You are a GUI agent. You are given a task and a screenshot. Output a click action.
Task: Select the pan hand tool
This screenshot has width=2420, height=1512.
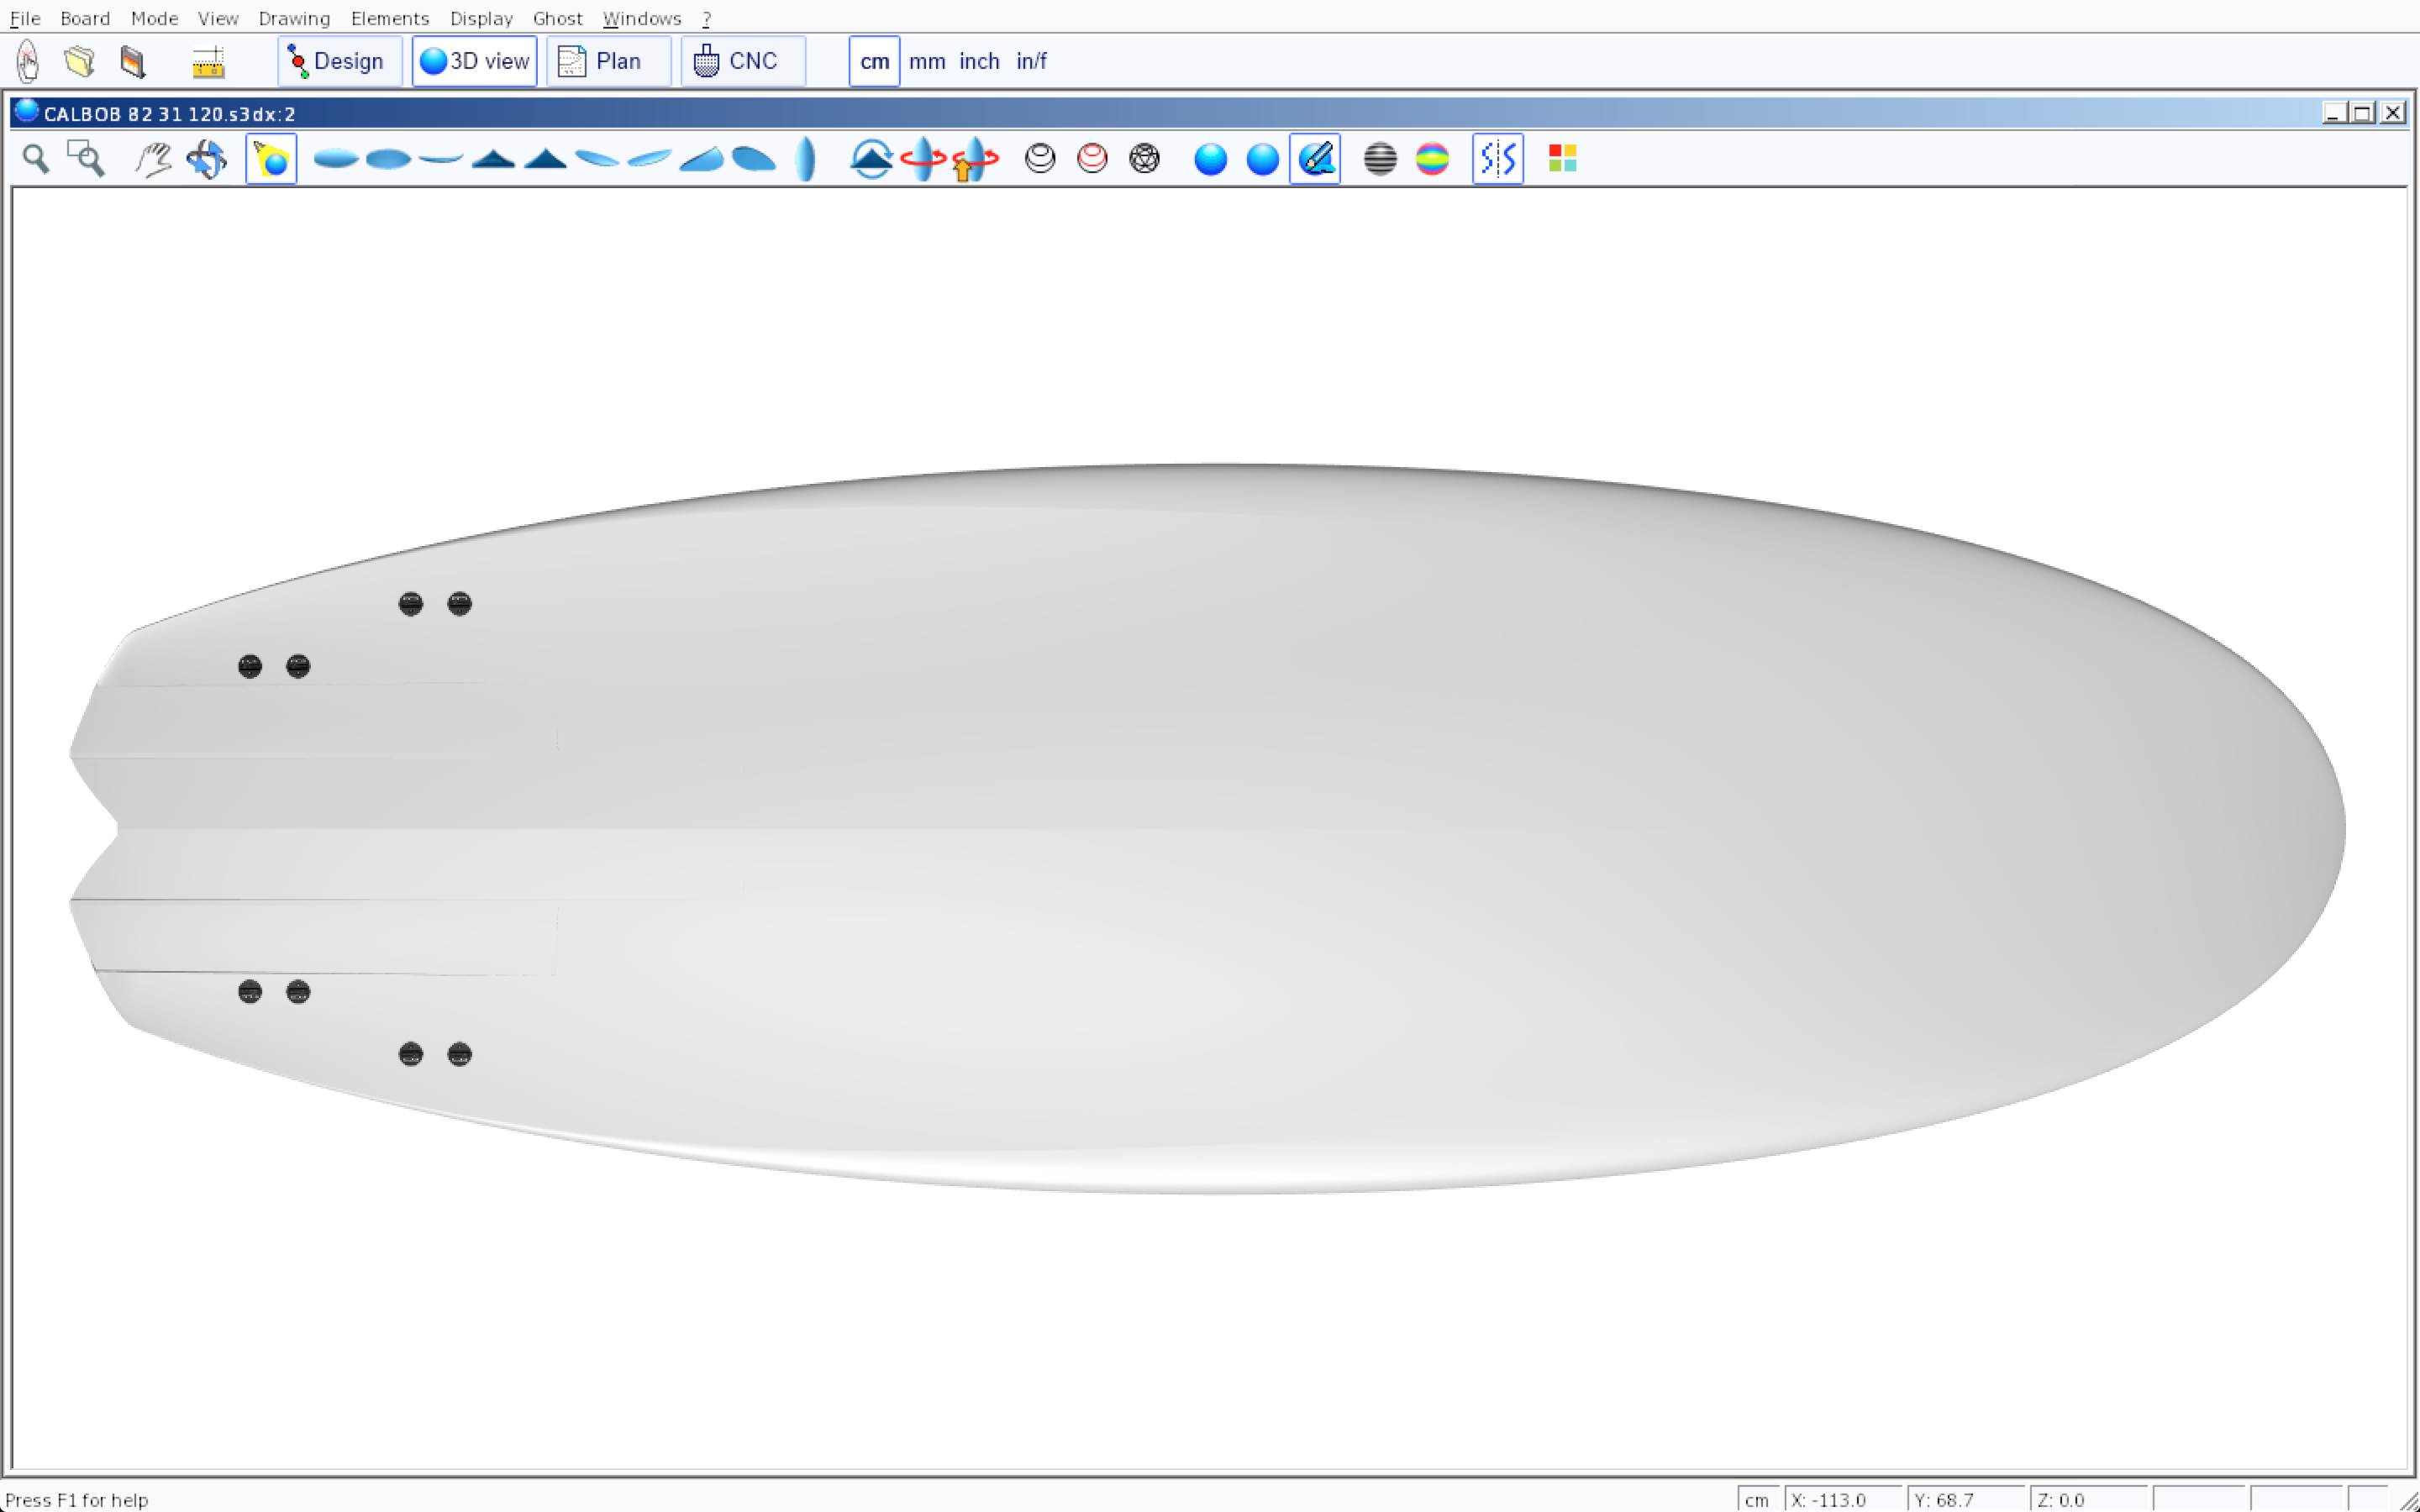[x=153, y=159]
